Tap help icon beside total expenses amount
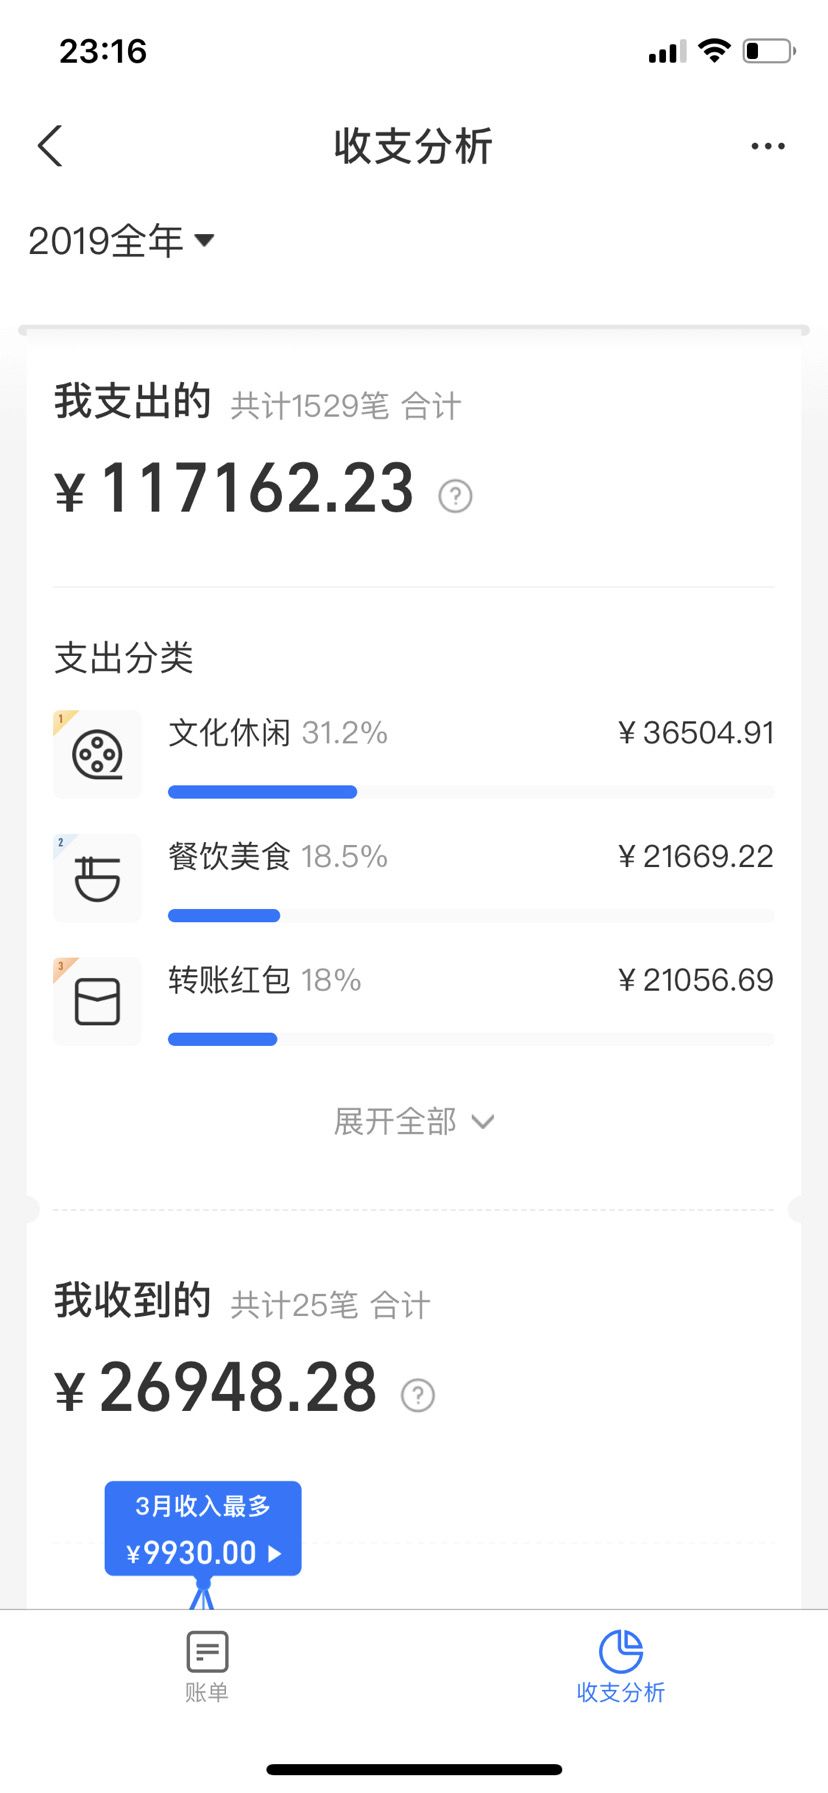The image size is (828, 1793). pyautogui.click(x=455, y=495)
